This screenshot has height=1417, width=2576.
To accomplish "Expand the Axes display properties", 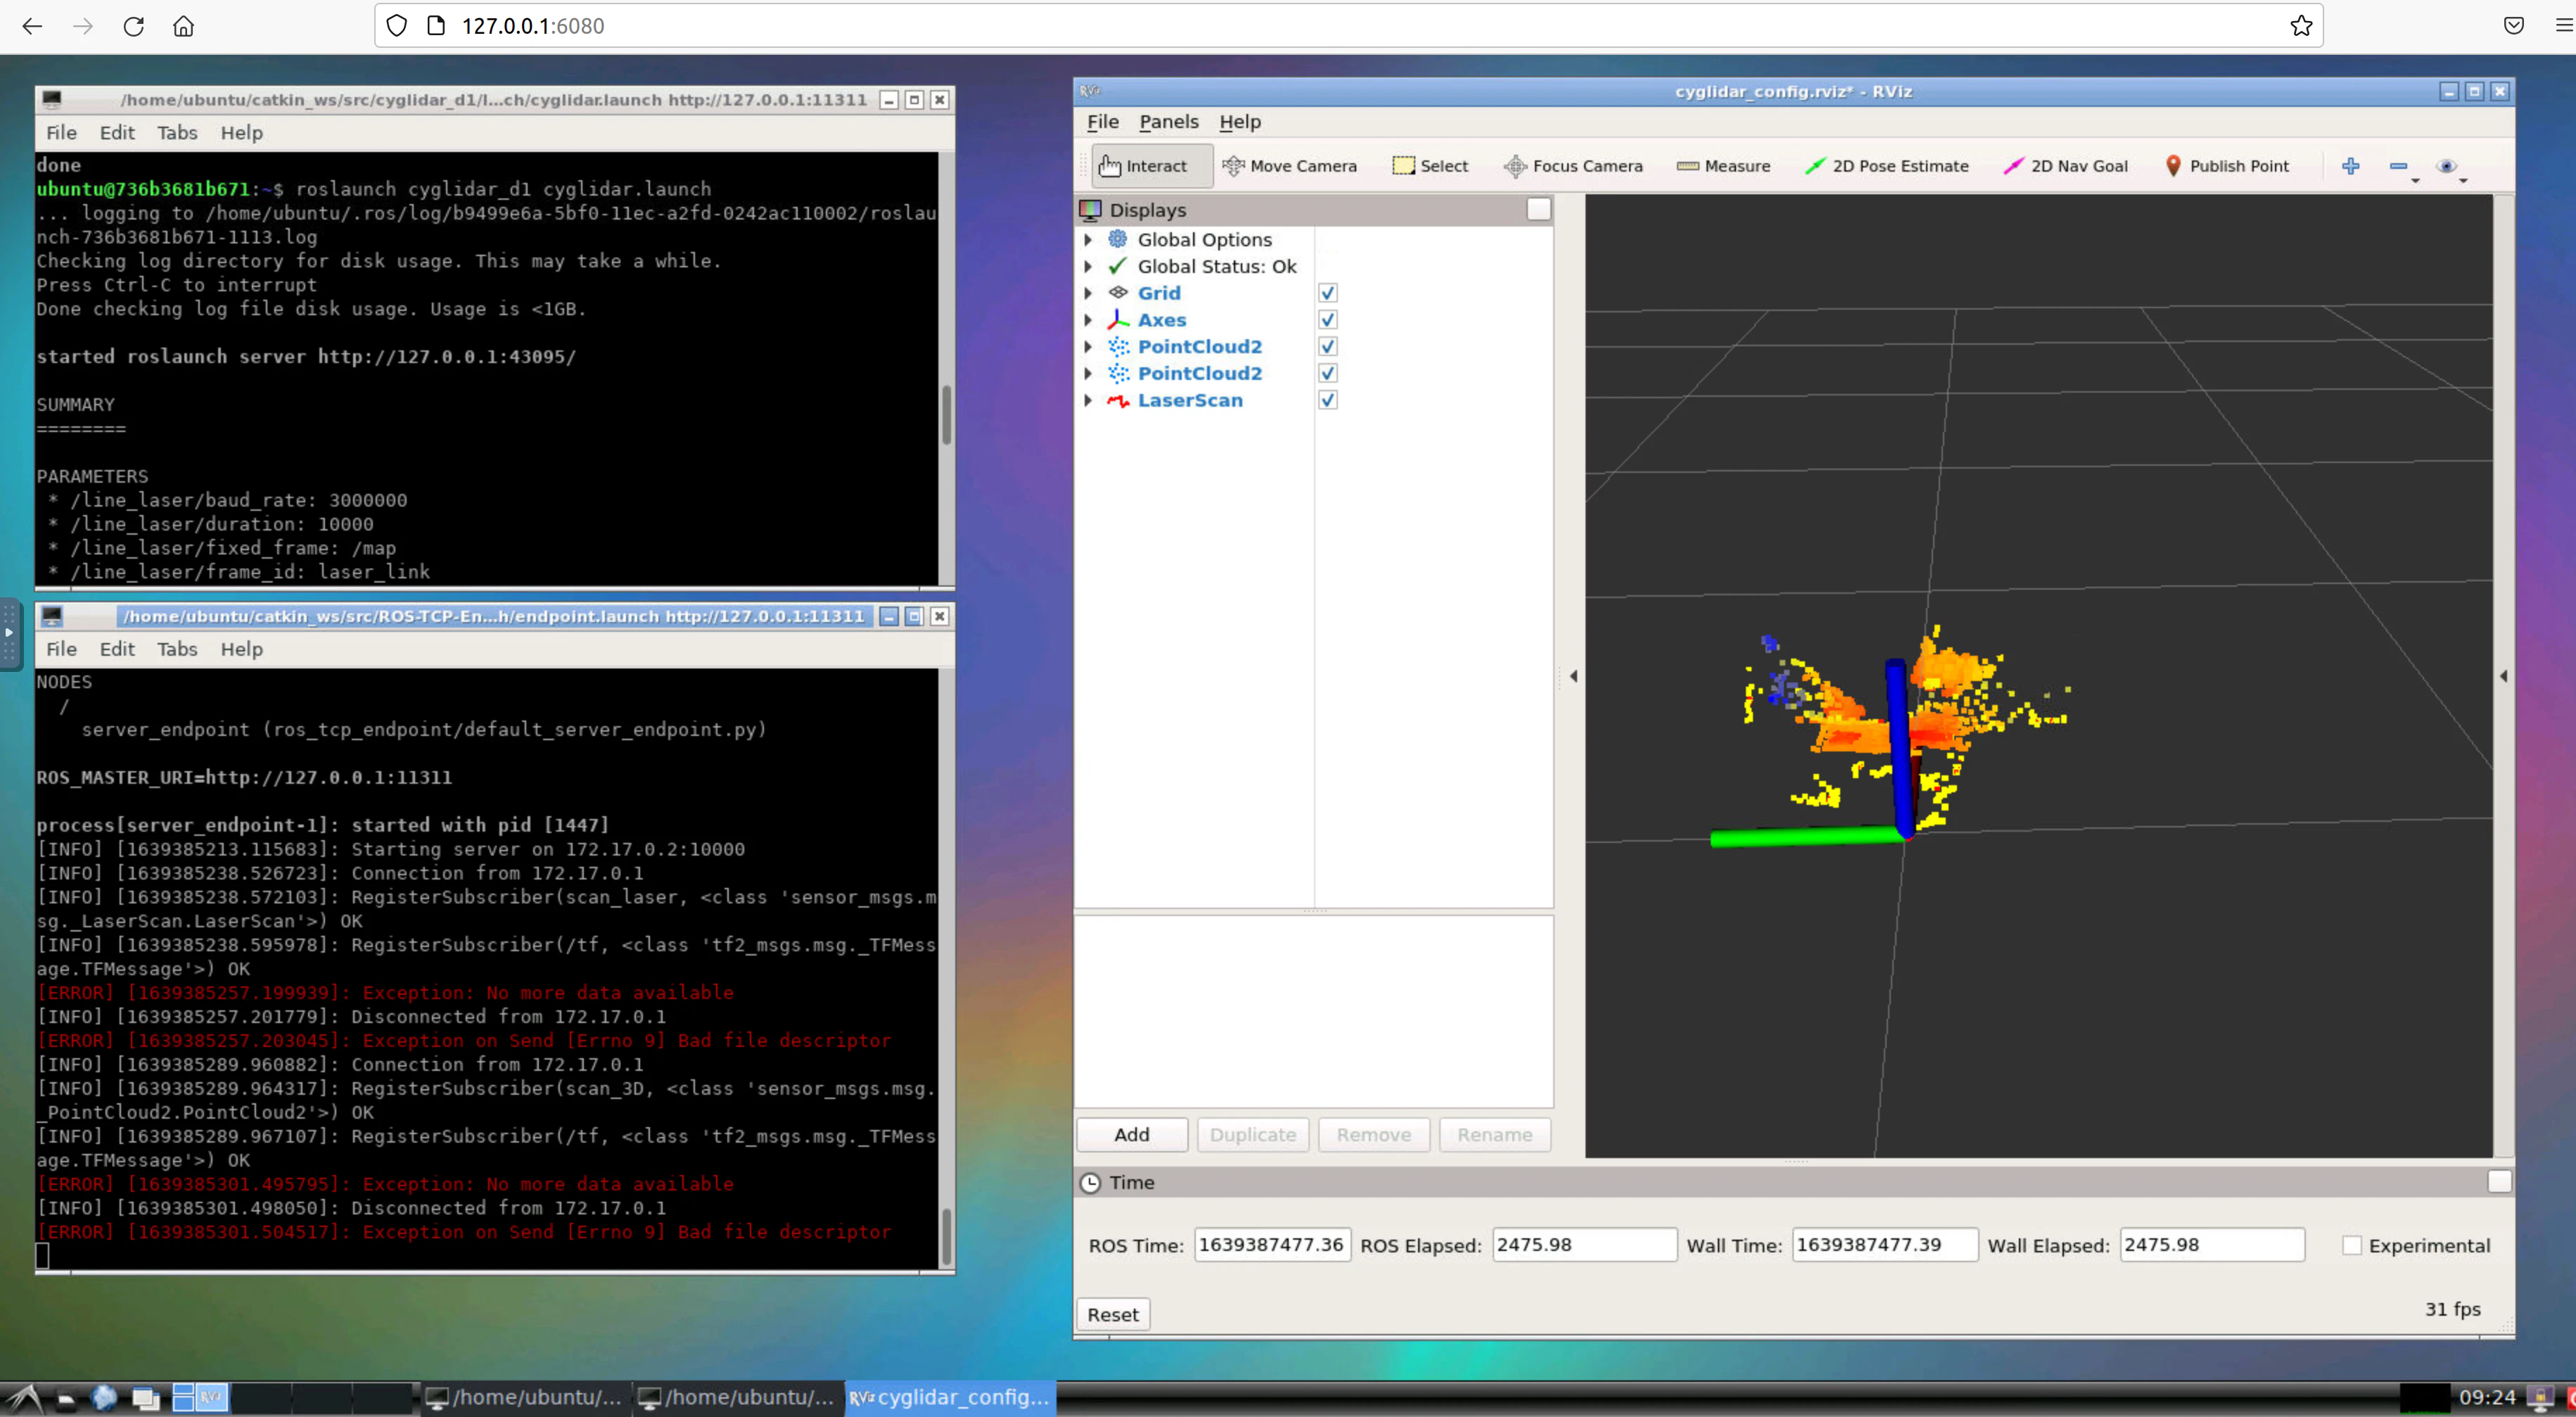I will (x=1088, y=320).
